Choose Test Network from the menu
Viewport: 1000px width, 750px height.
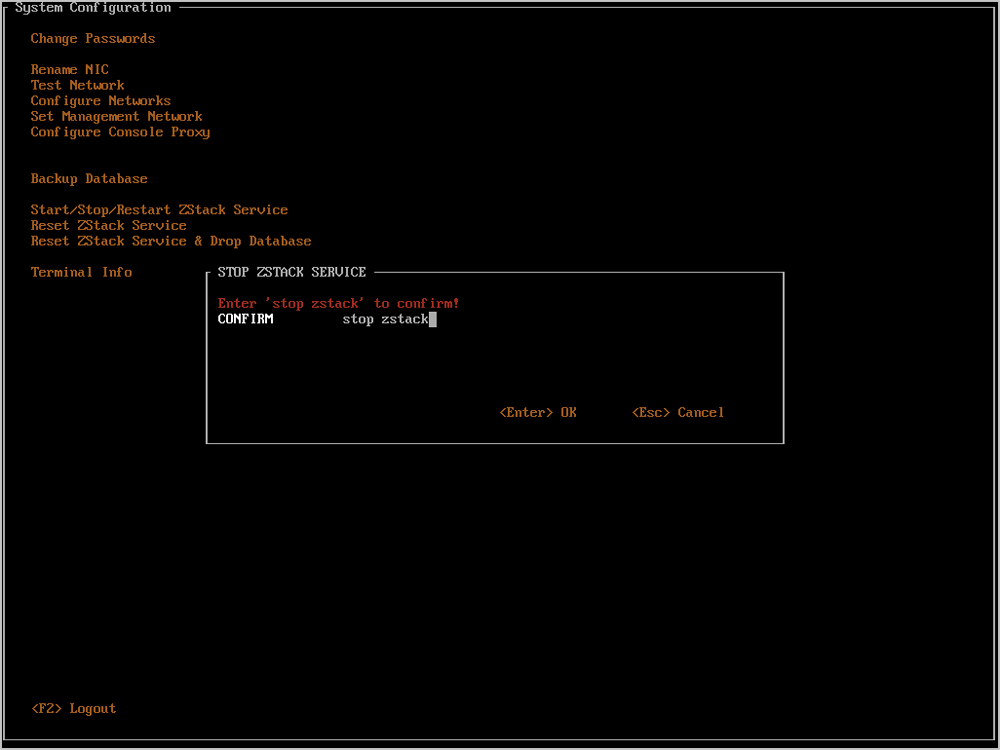78,86
